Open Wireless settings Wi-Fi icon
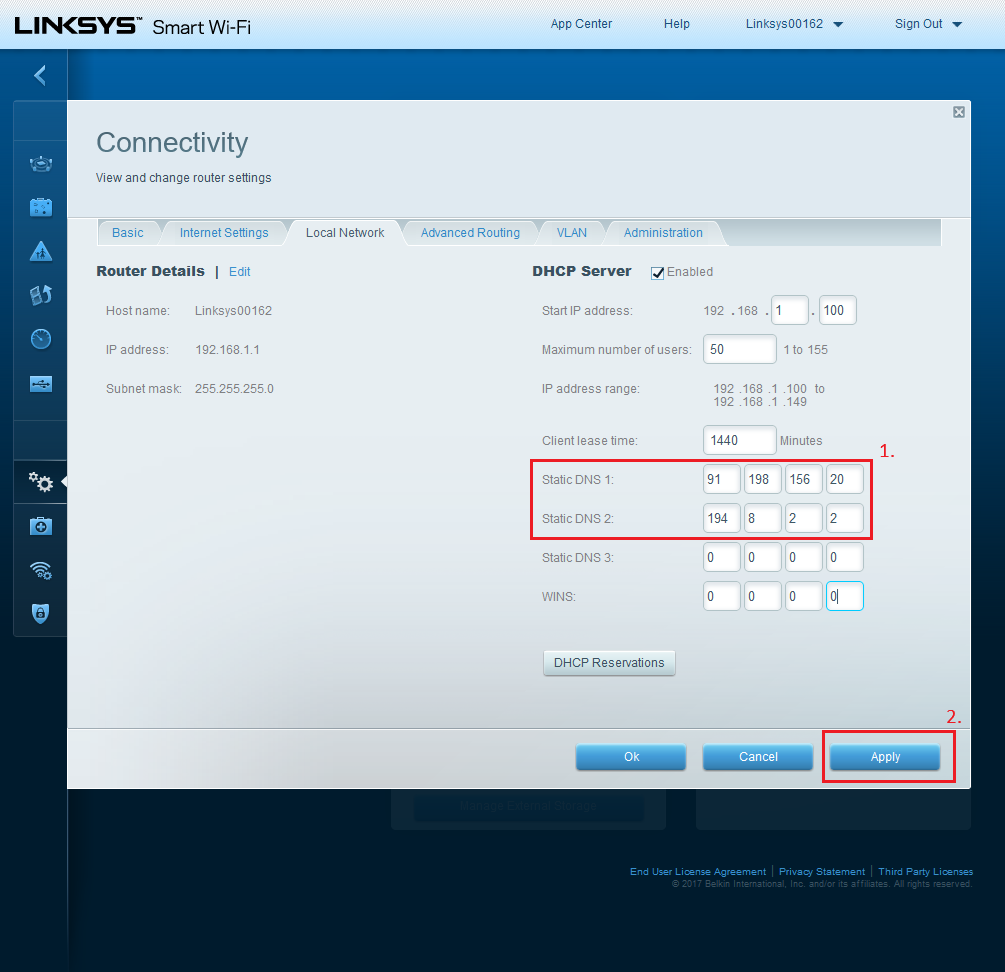The image size is (1005, 972). click(x=40, y=570)
